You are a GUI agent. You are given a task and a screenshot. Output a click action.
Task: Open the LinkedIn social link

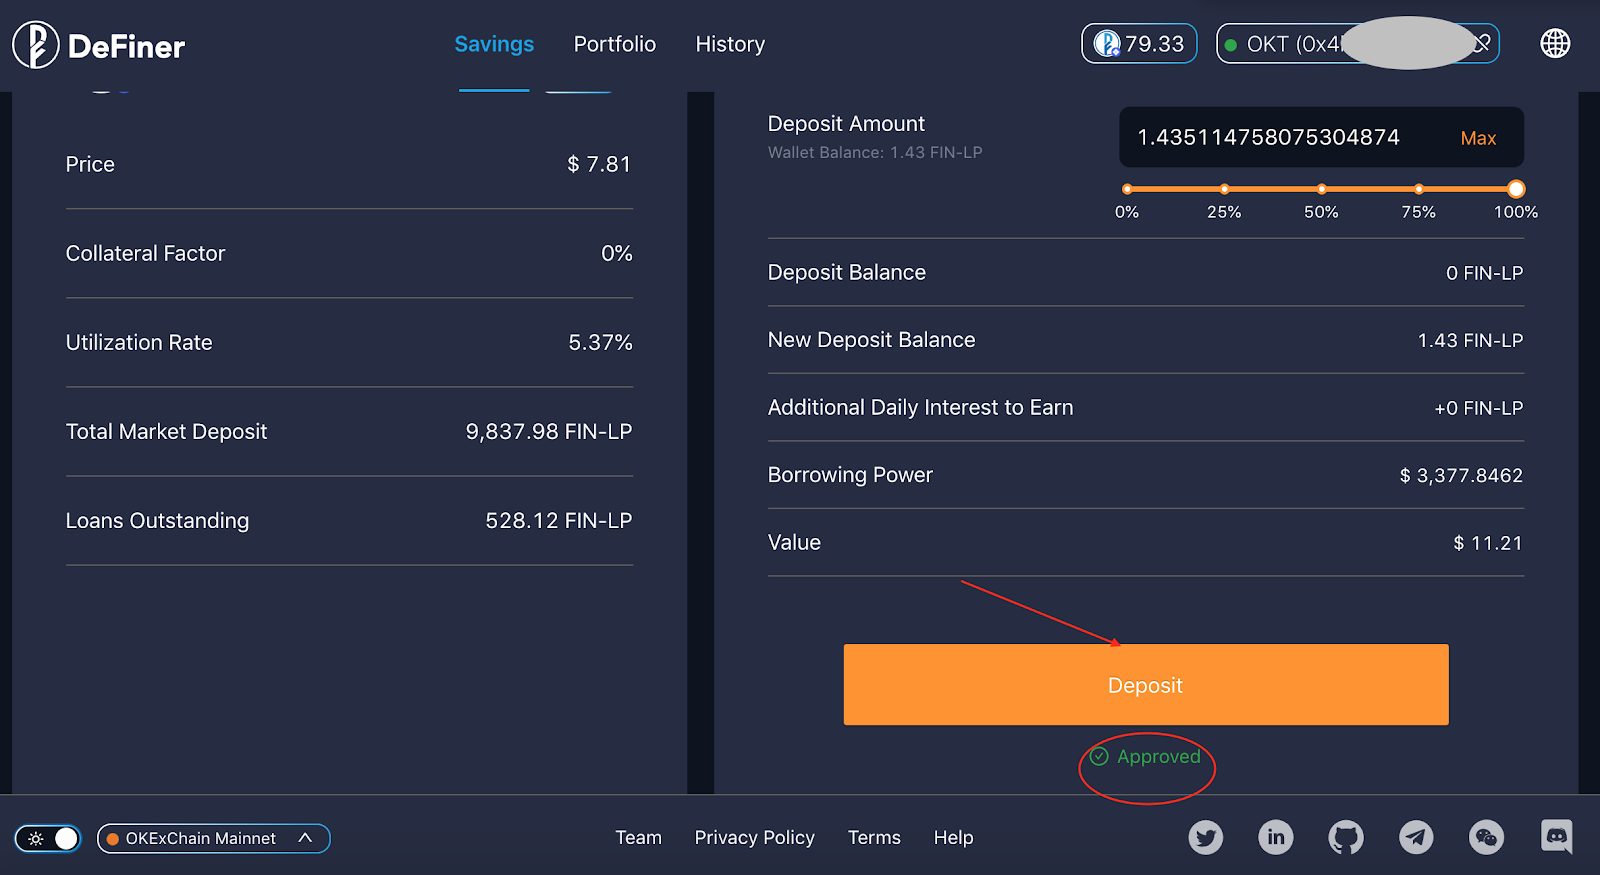[x=1276, y=837]
